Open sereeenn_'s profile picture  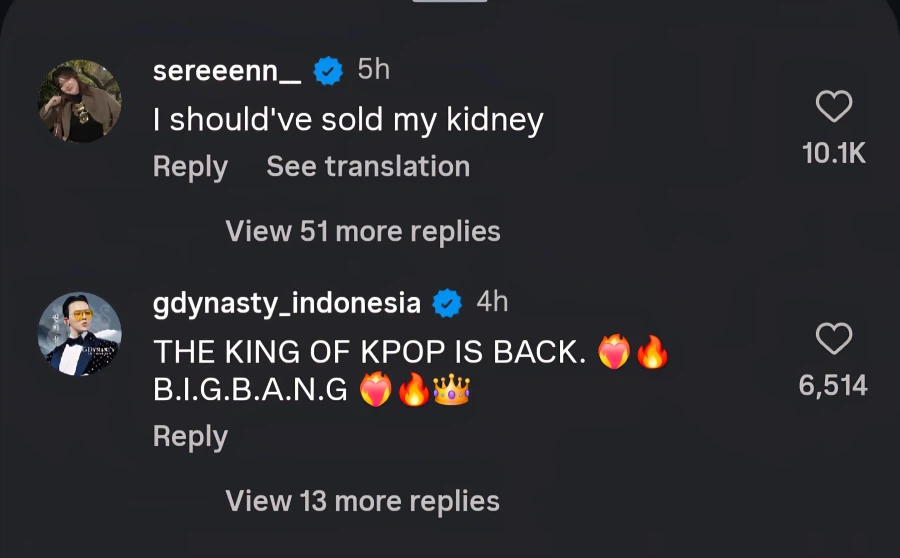click(80, 100)
